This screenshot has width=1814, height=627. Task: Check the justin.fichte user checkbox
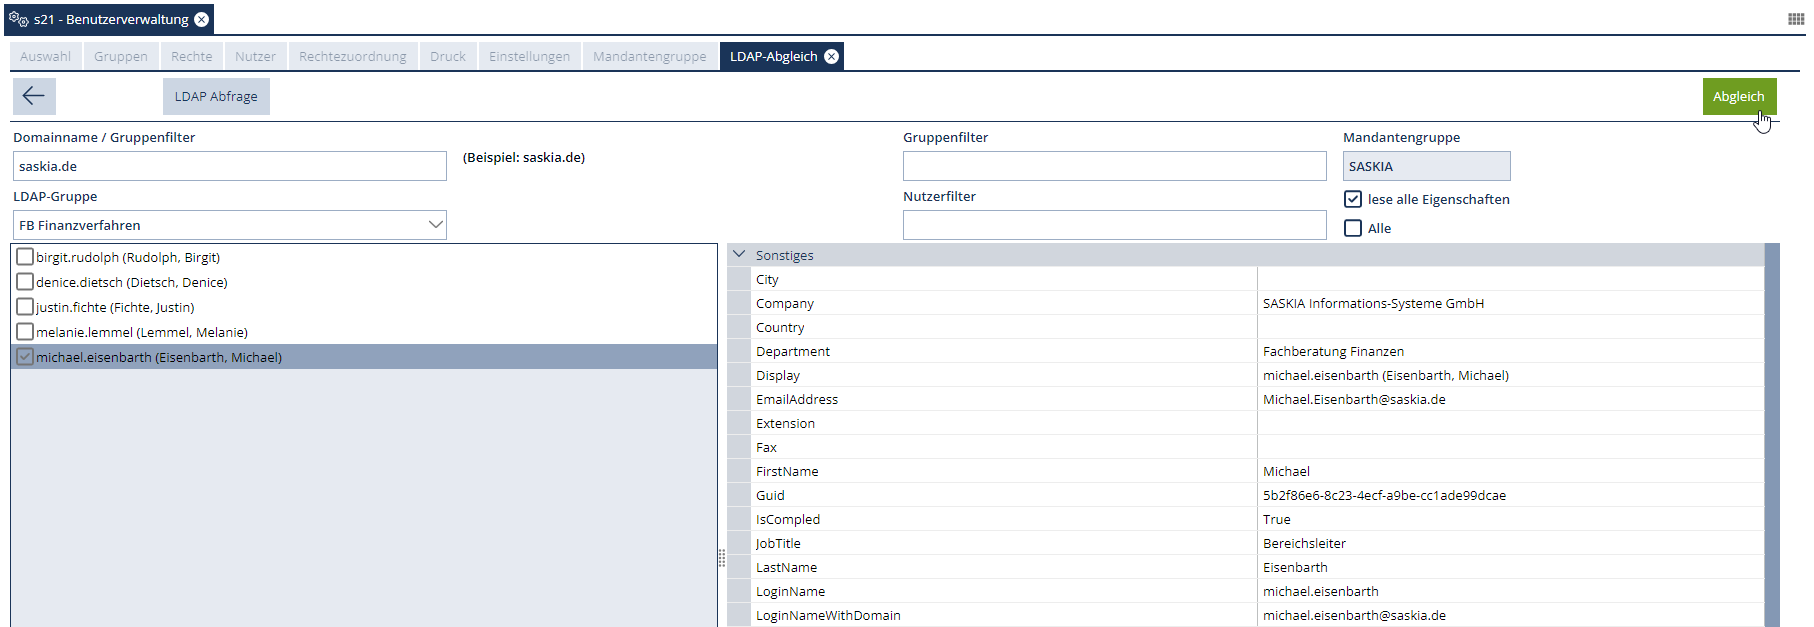coord(25,307)
